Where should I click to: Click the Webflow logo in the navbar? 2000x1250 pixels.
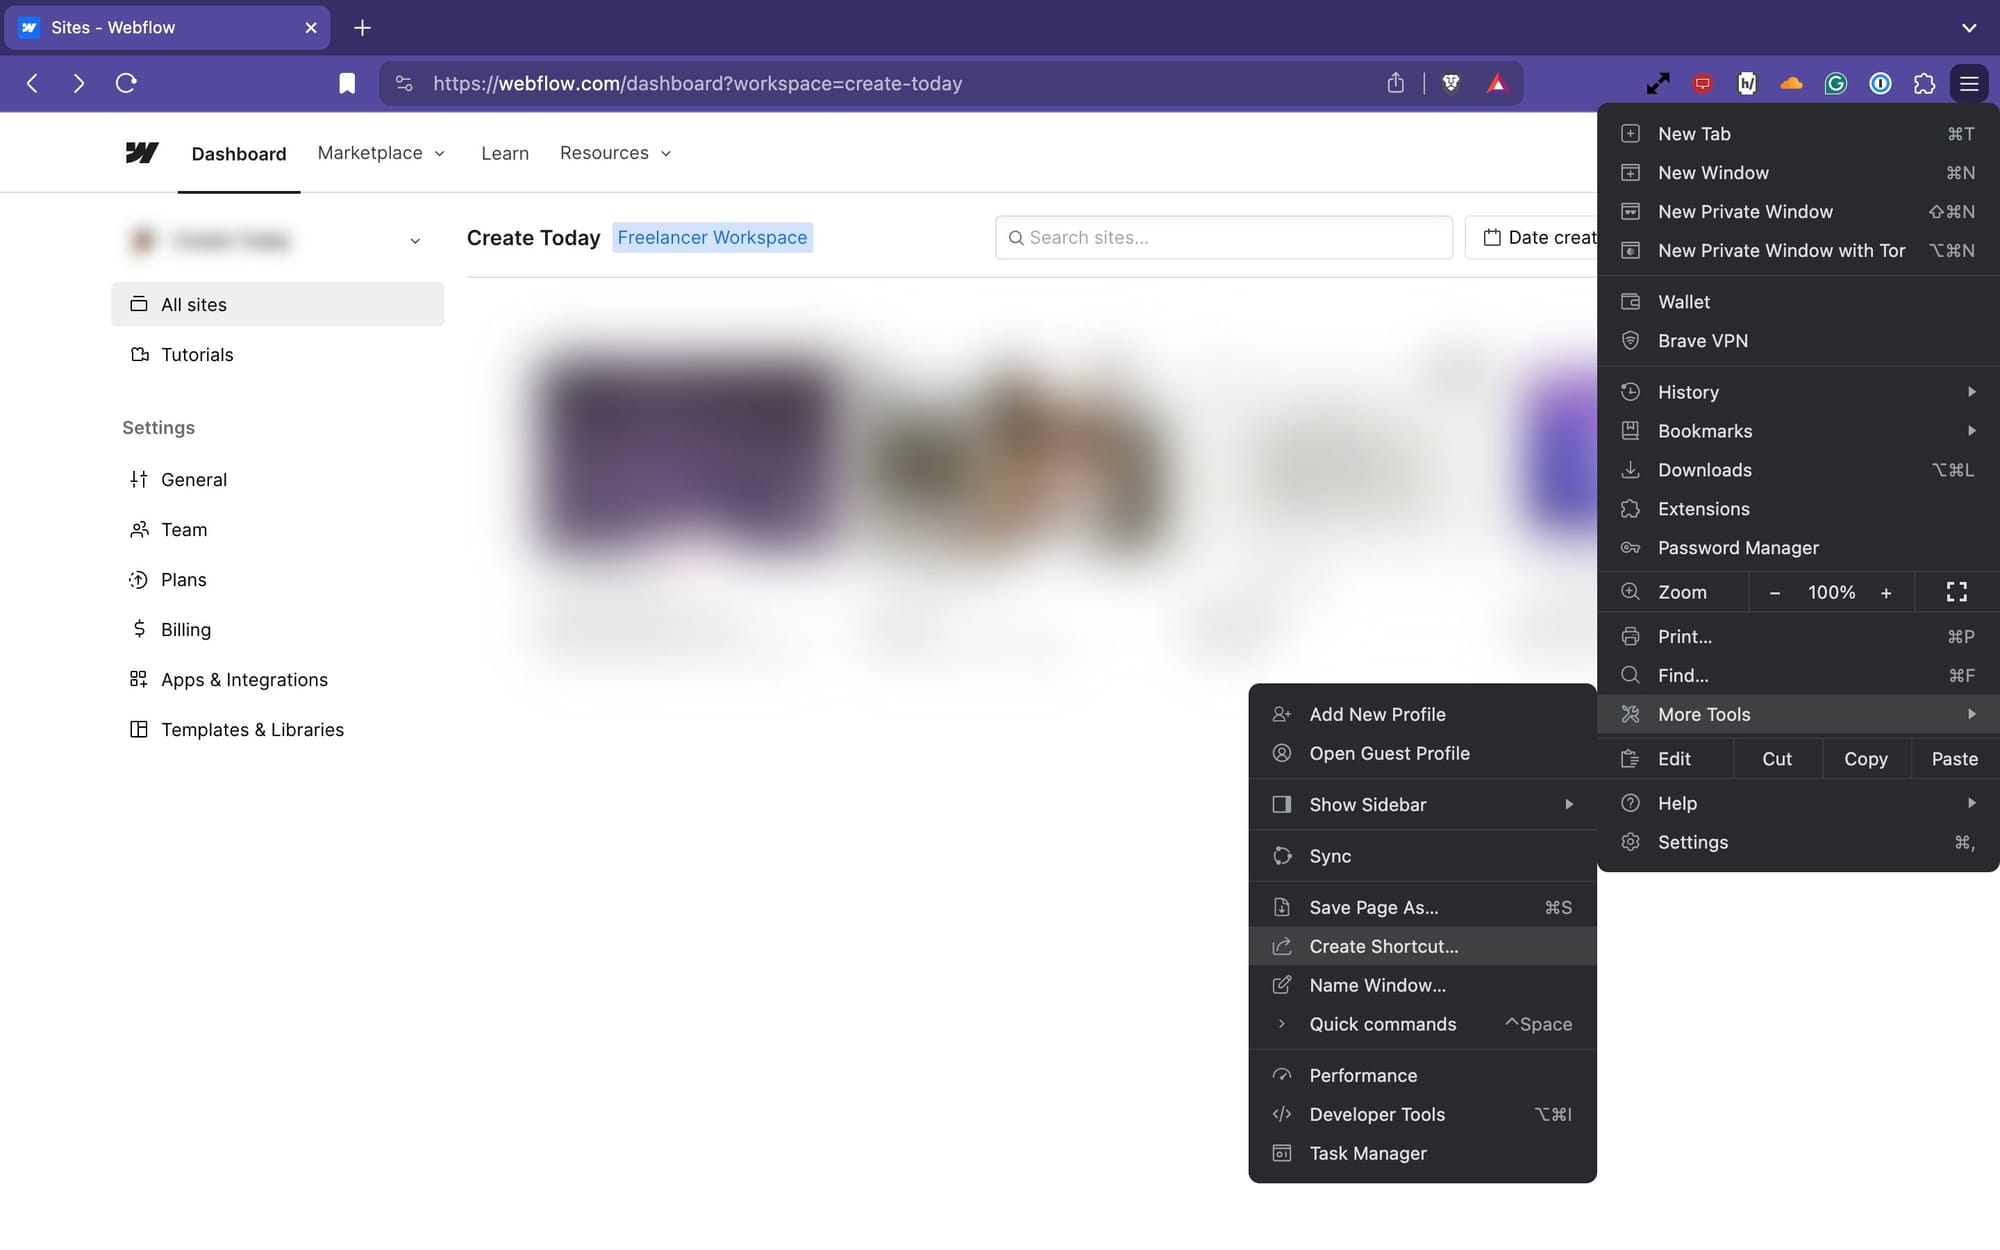pos(142,152)
